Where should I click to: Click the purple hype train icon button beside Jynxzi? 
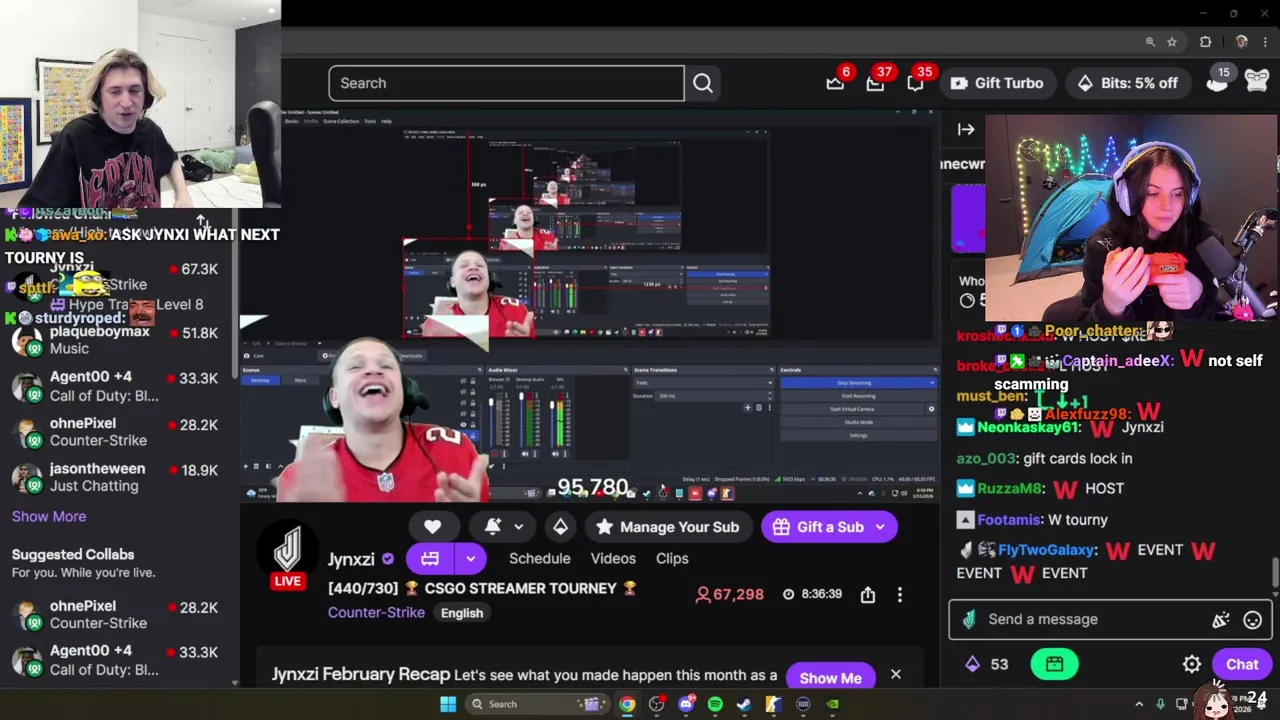point(430,559)
